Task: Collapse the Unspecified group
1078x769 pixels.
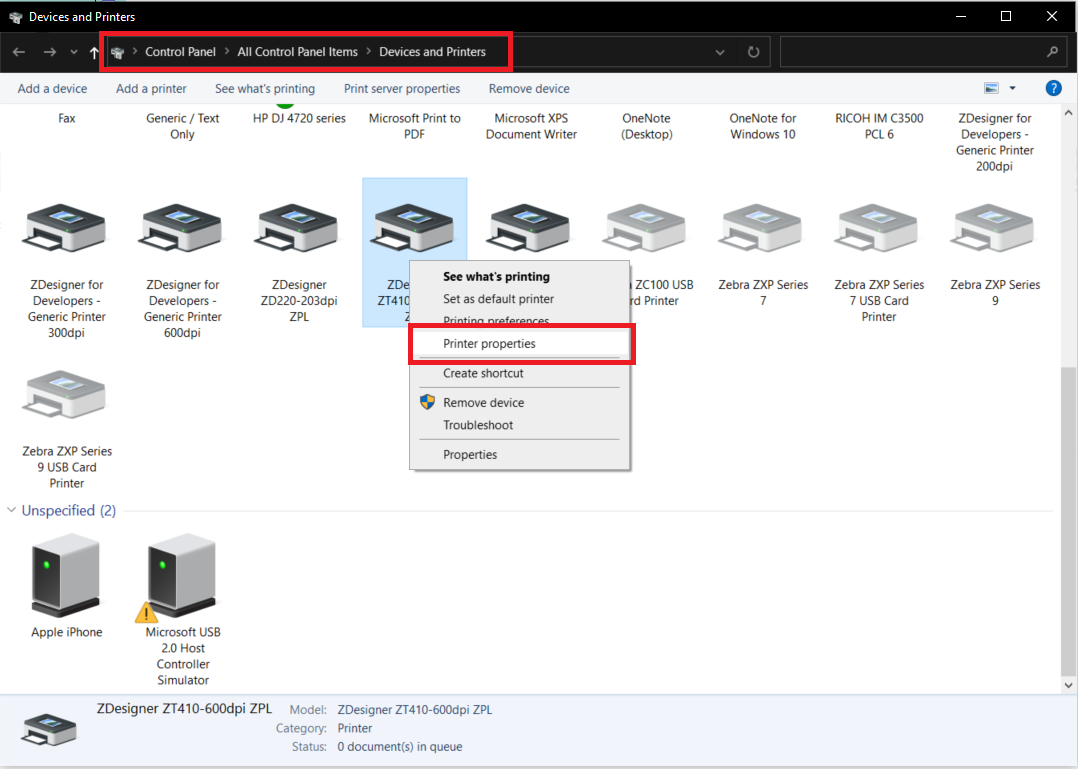Action: point(12,511)
